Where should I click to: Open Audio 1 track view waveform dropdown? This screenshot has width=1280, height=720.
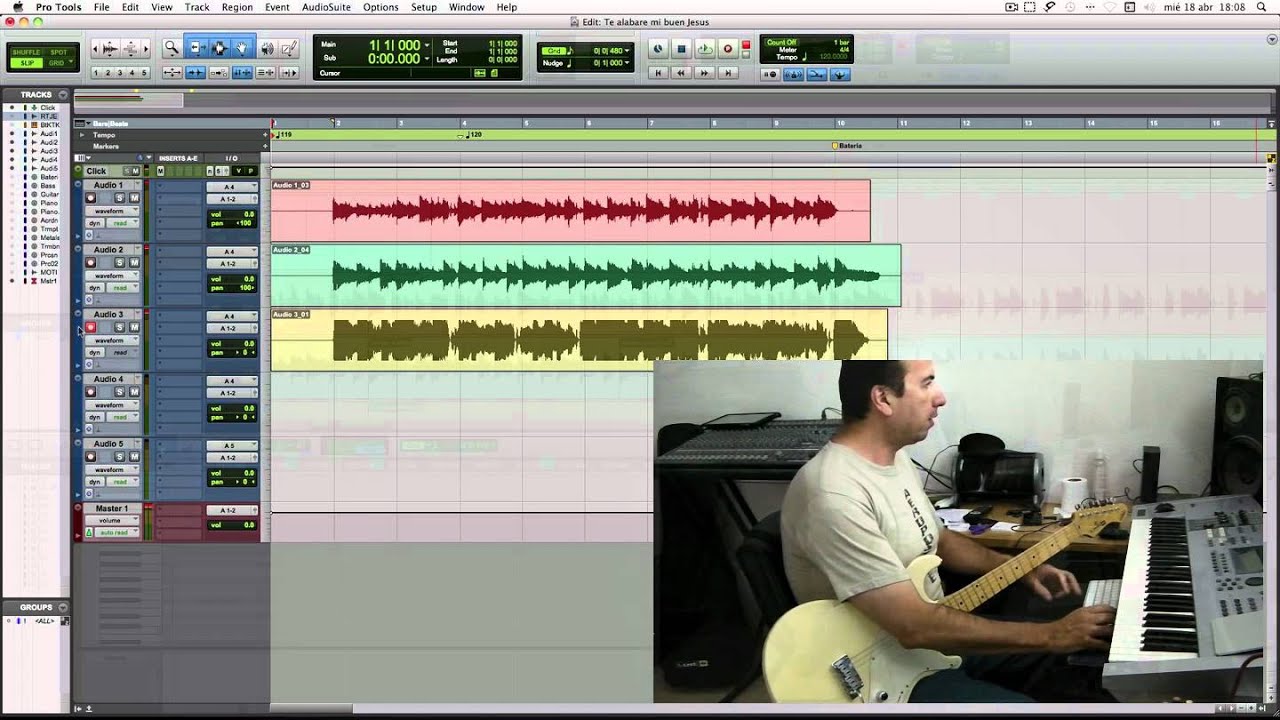tap(112, 211)
